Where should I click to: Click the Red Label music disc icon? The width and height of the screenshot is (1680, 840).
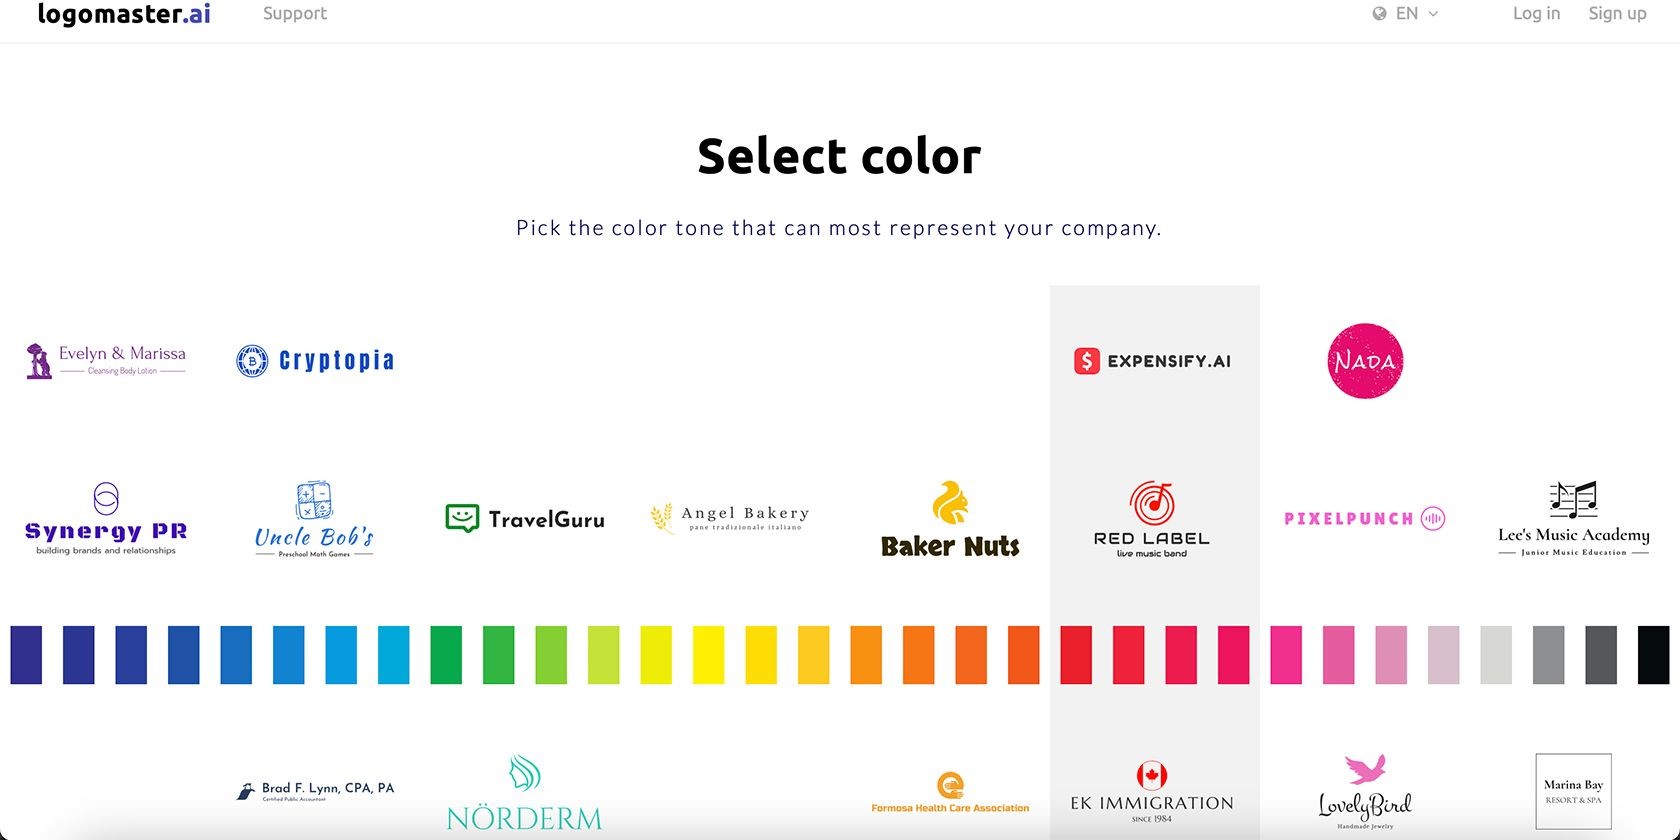click(x=1152, y=502)
